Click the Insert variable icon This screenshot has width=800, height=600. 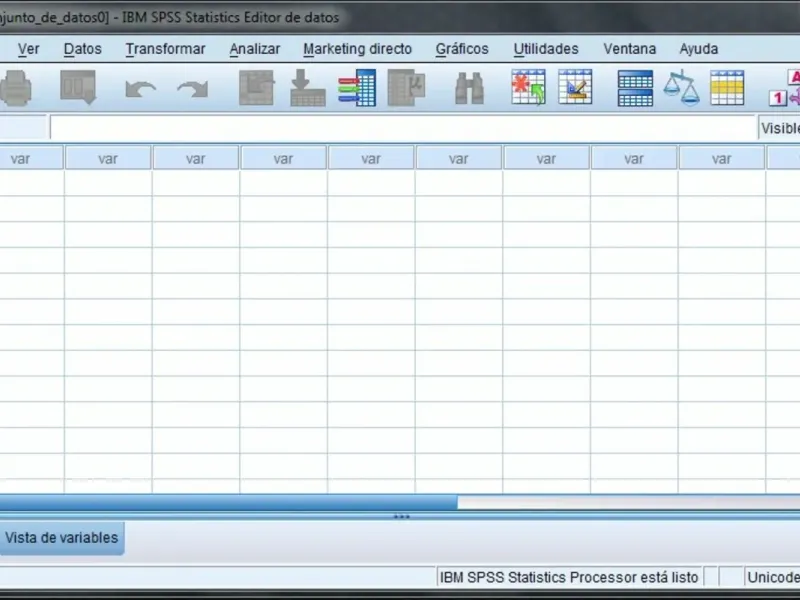(575, 87)
